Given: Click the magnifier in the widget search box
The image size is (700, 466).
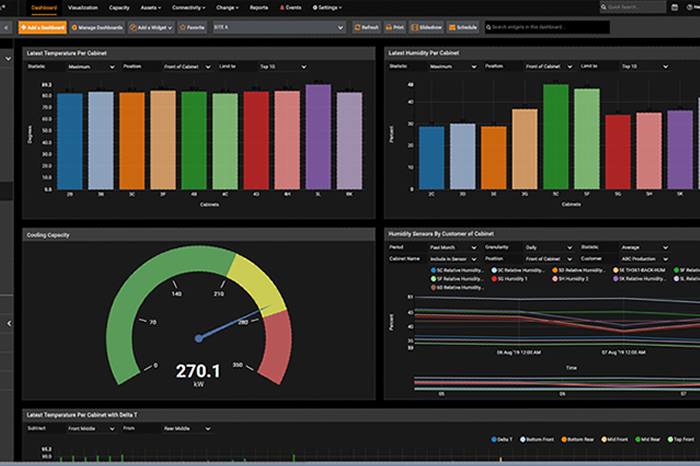Looking at the screenshot, I should [x=489, y=28].
